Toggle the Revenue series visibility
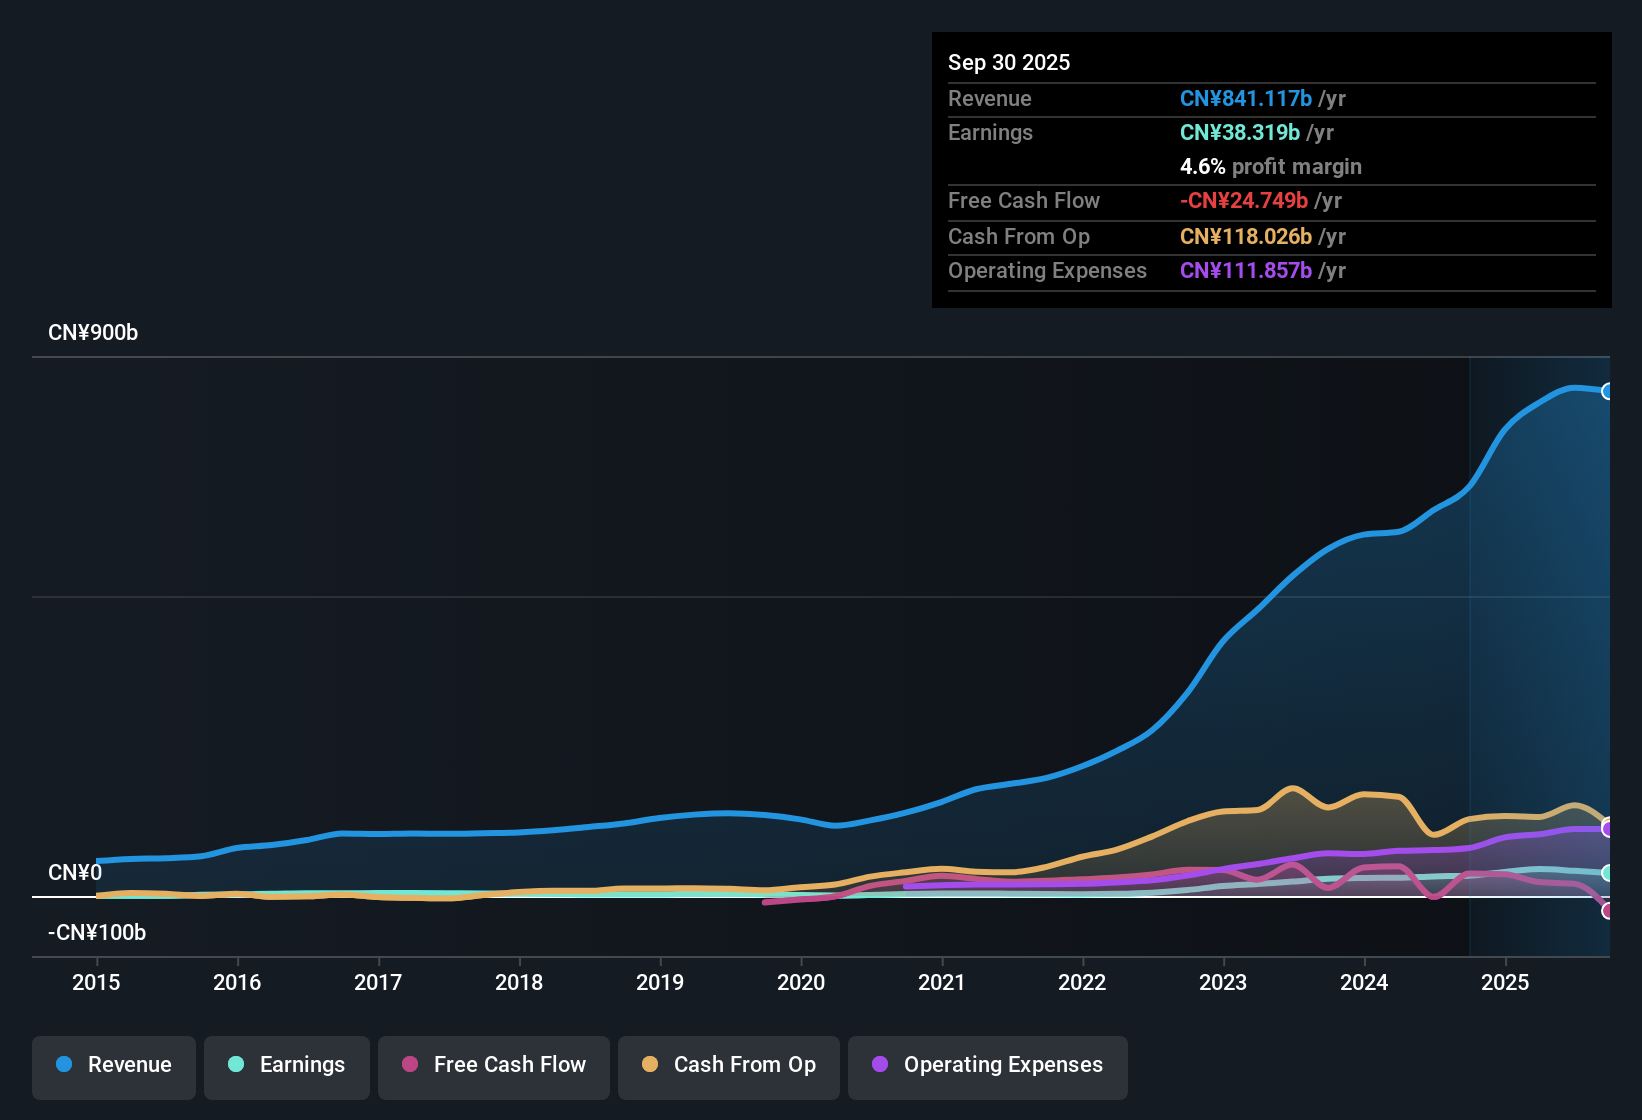 tap(113, 1065)
